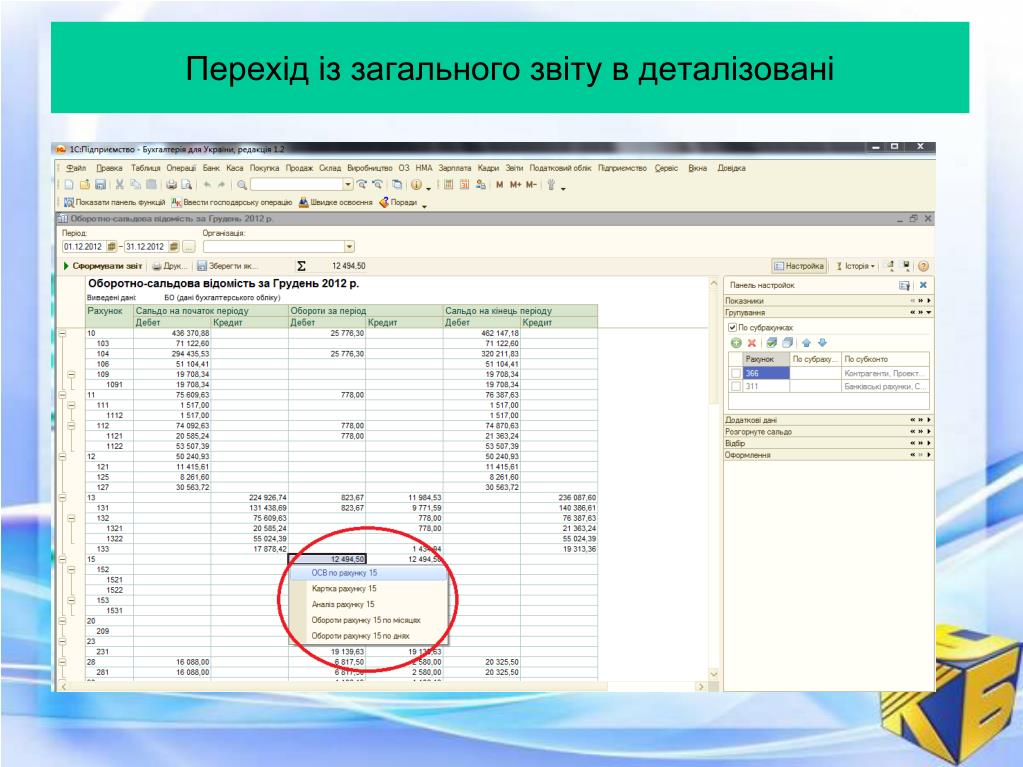
Task: Open the Історія dropdown
Action: coord(855,266)
